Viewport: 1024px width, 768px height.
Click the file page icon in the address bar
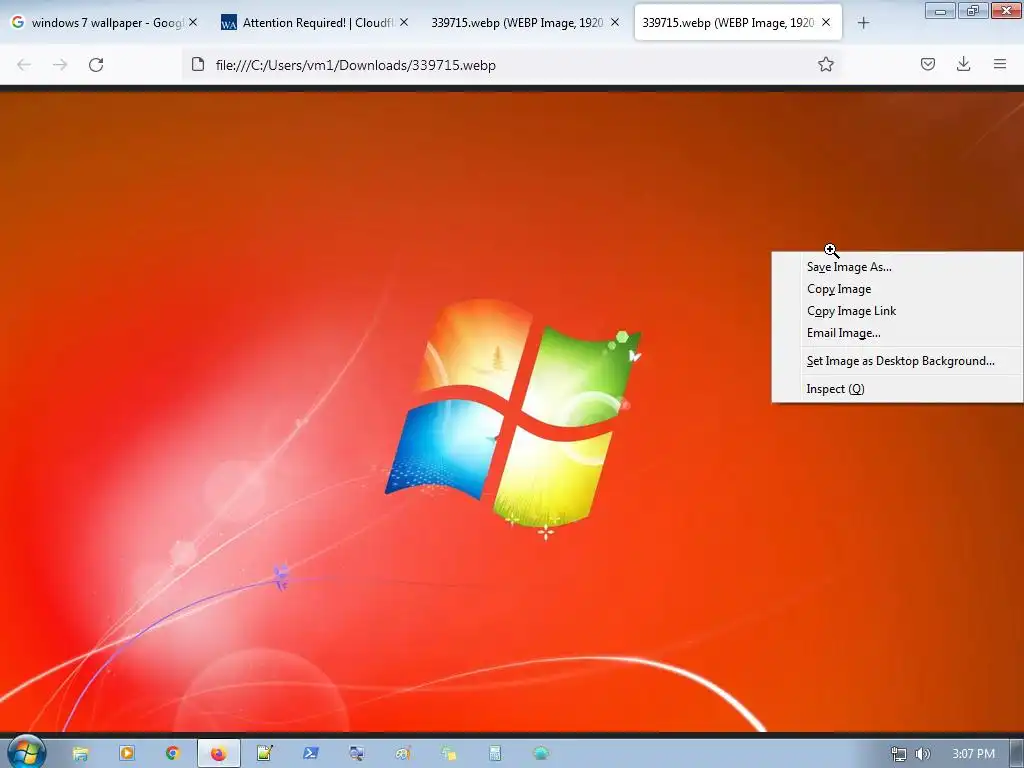(x=198, y=64)
